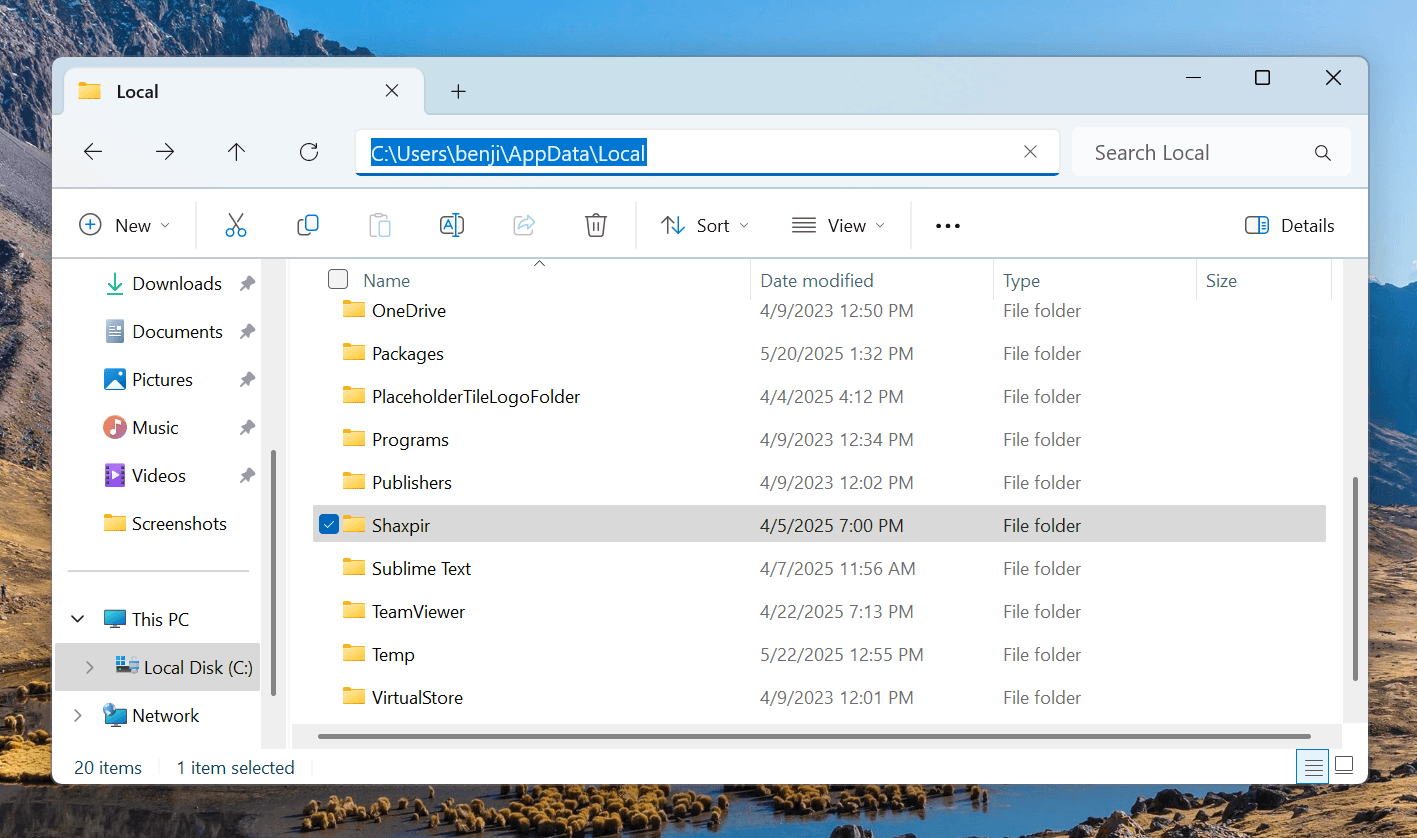Select the Downloads quick access item

click(176, 284)
